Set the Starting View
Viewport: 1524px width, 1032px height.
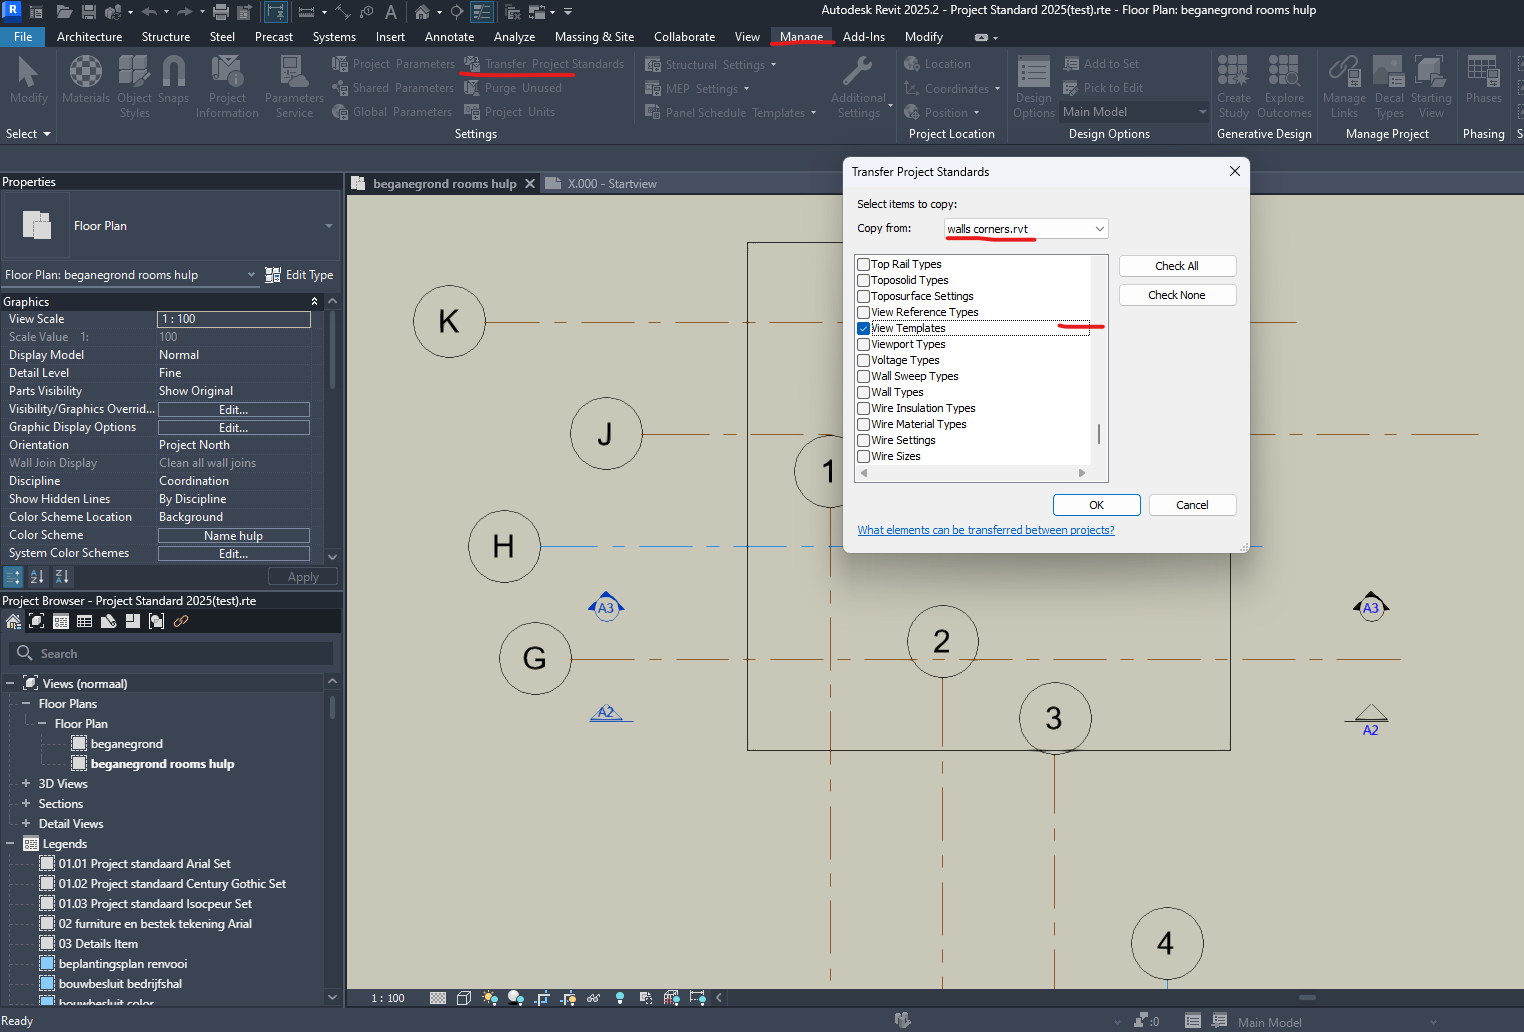1431,86
